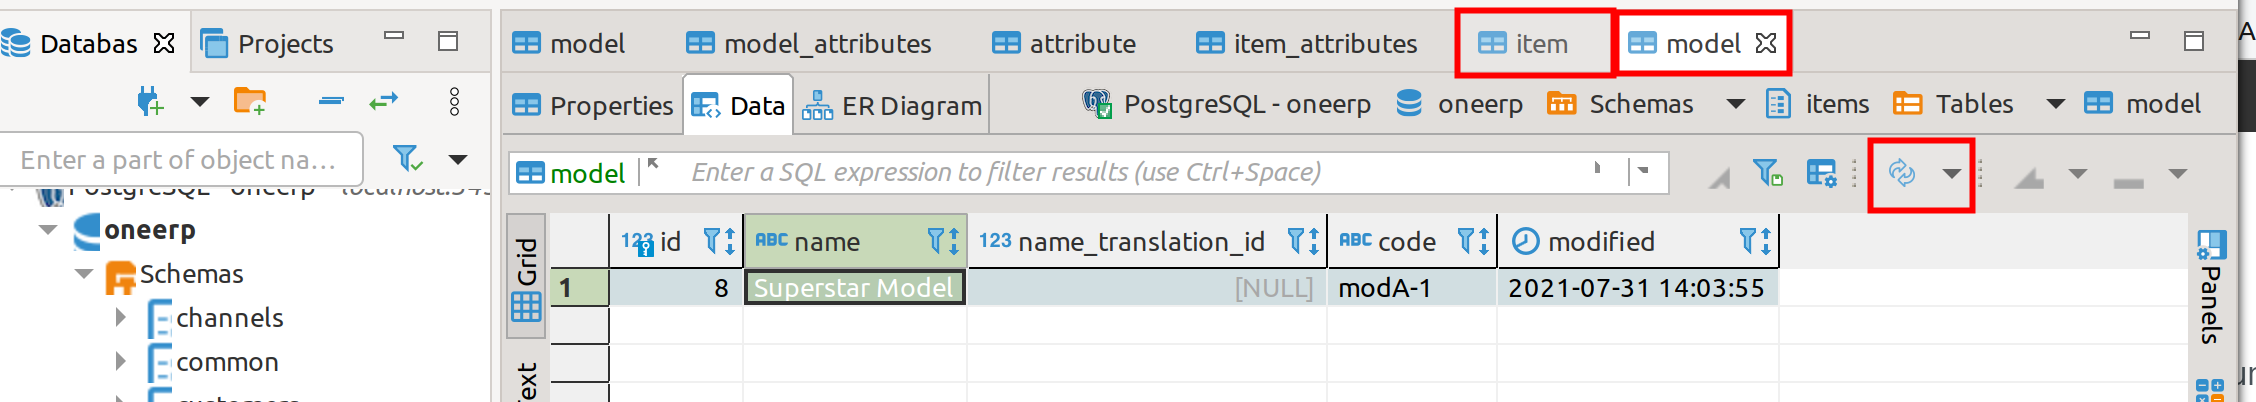
Task: Expand the common schema
Action: [x=121, y=362]
